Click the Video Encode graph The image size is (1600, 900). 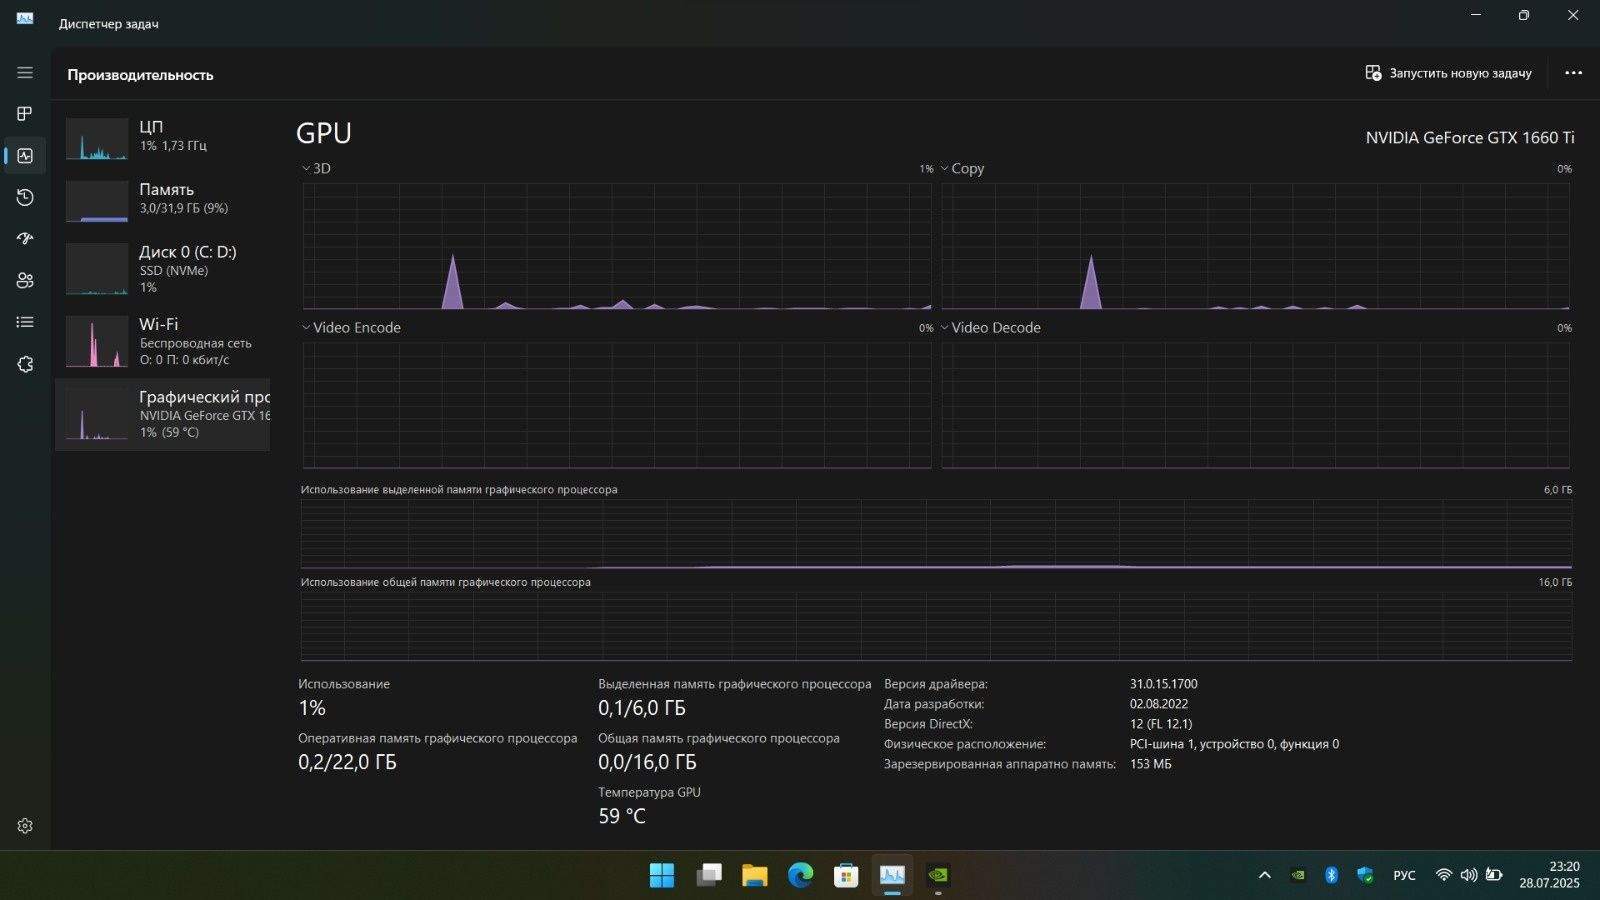[617, 405]
